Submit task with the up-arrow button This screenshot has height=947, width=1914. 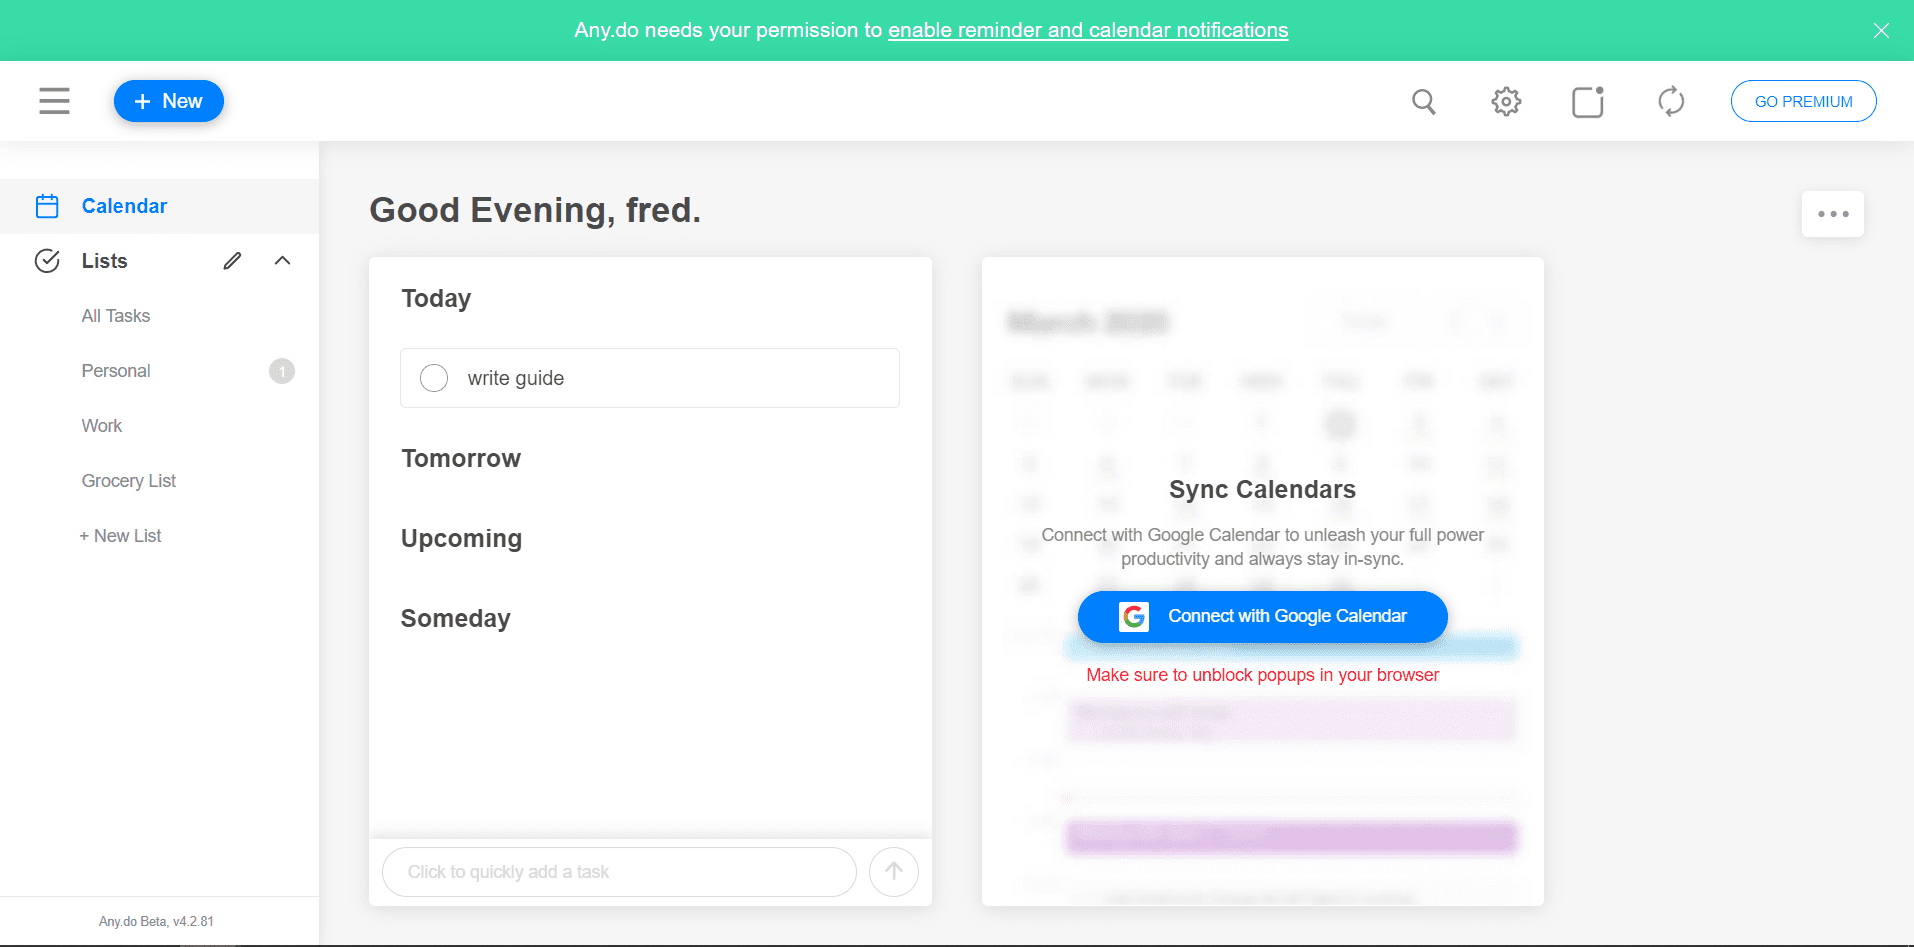tap(893, 872)
